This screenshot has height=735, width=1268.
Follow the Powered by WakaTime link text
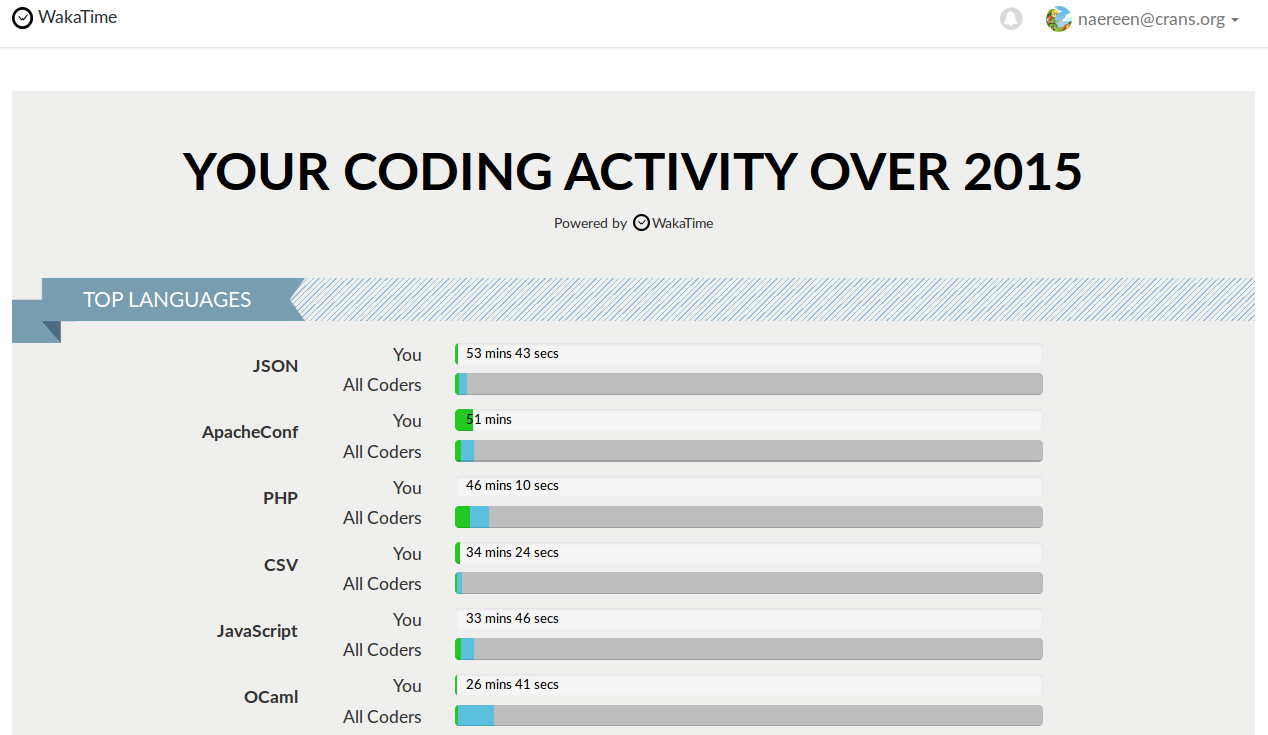point(682,223)
